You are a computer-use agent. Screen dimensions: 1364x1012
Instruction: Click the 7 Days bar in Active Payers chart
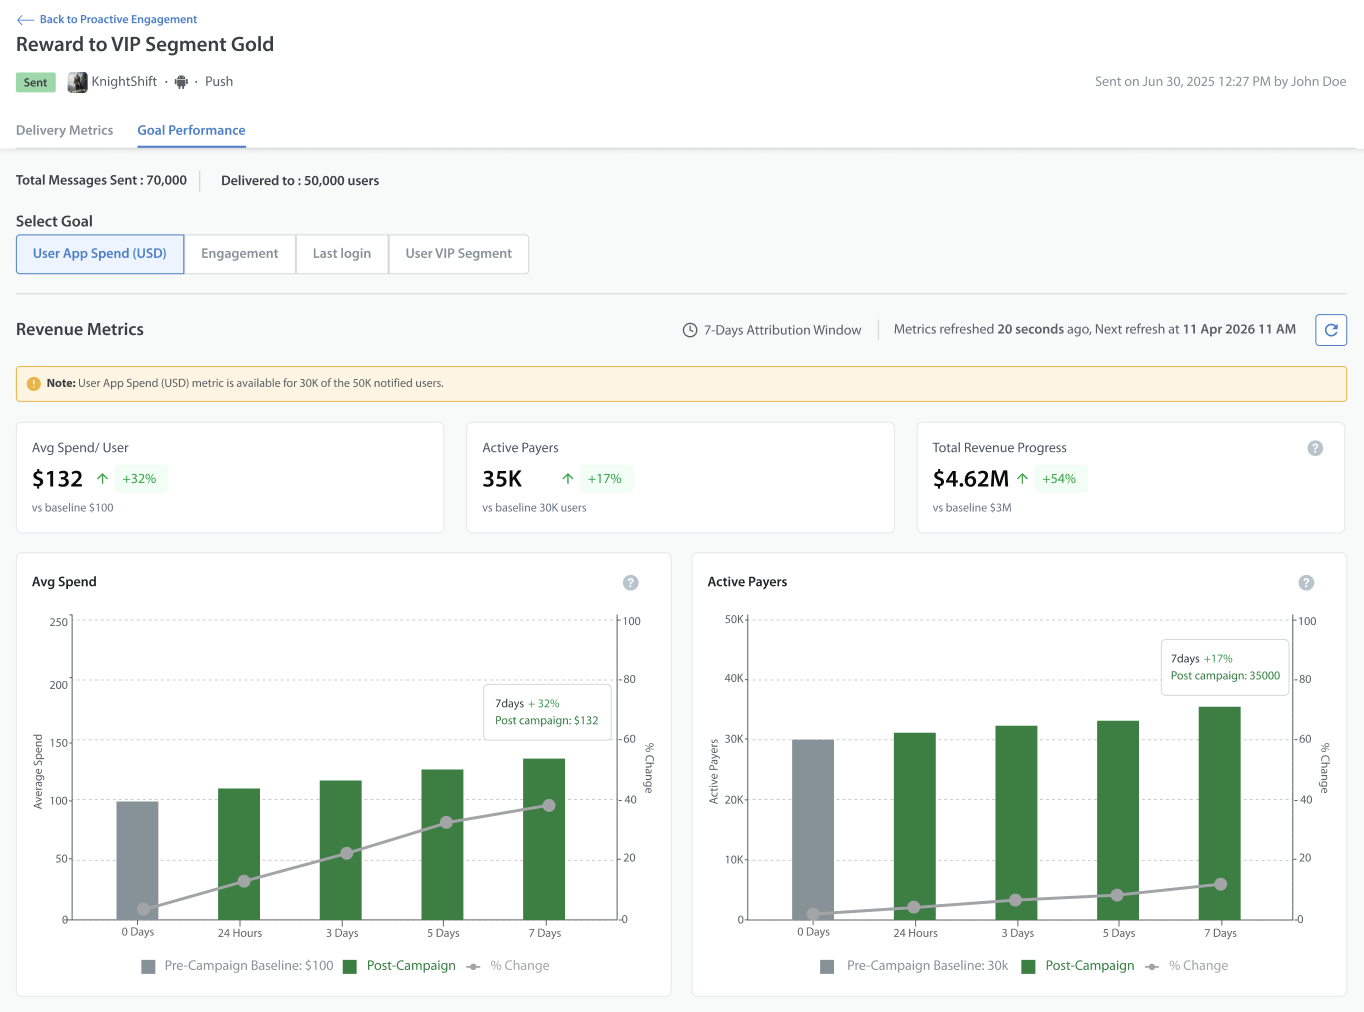coord(1219,813)
